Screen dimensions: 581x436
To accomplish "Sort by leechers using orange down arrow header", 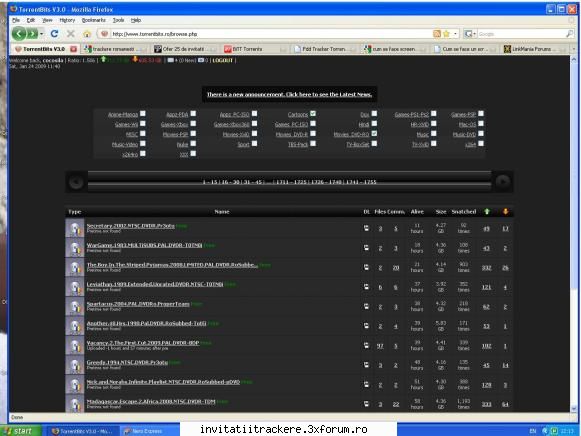I will (x=505, y=212).
